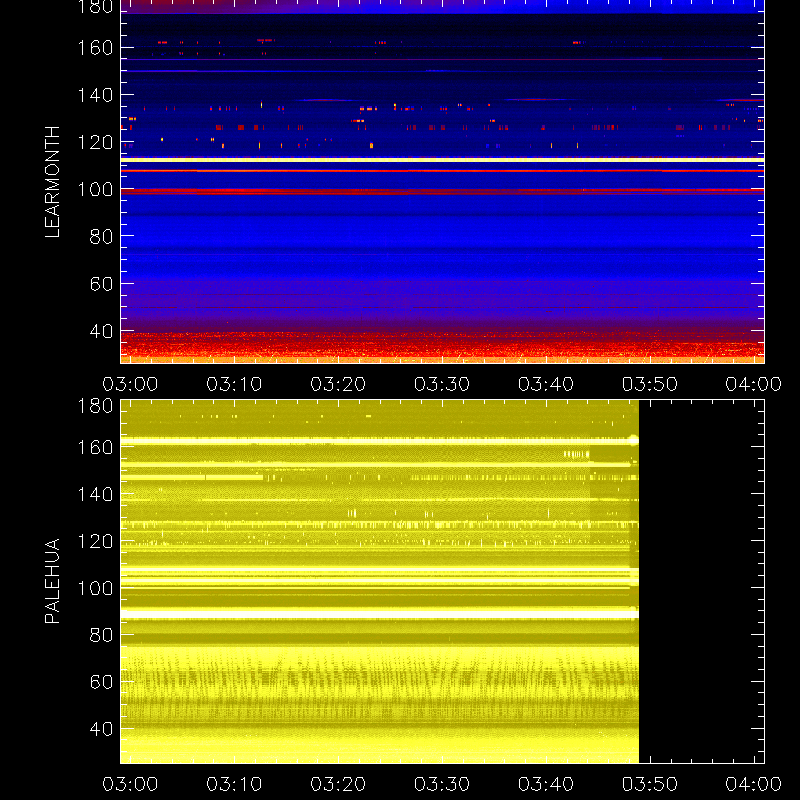800x800 pixels.
Task: Click the 80 frequency tick label on Palehua plot
Action: pyautogui.click(x=101, y=635)
